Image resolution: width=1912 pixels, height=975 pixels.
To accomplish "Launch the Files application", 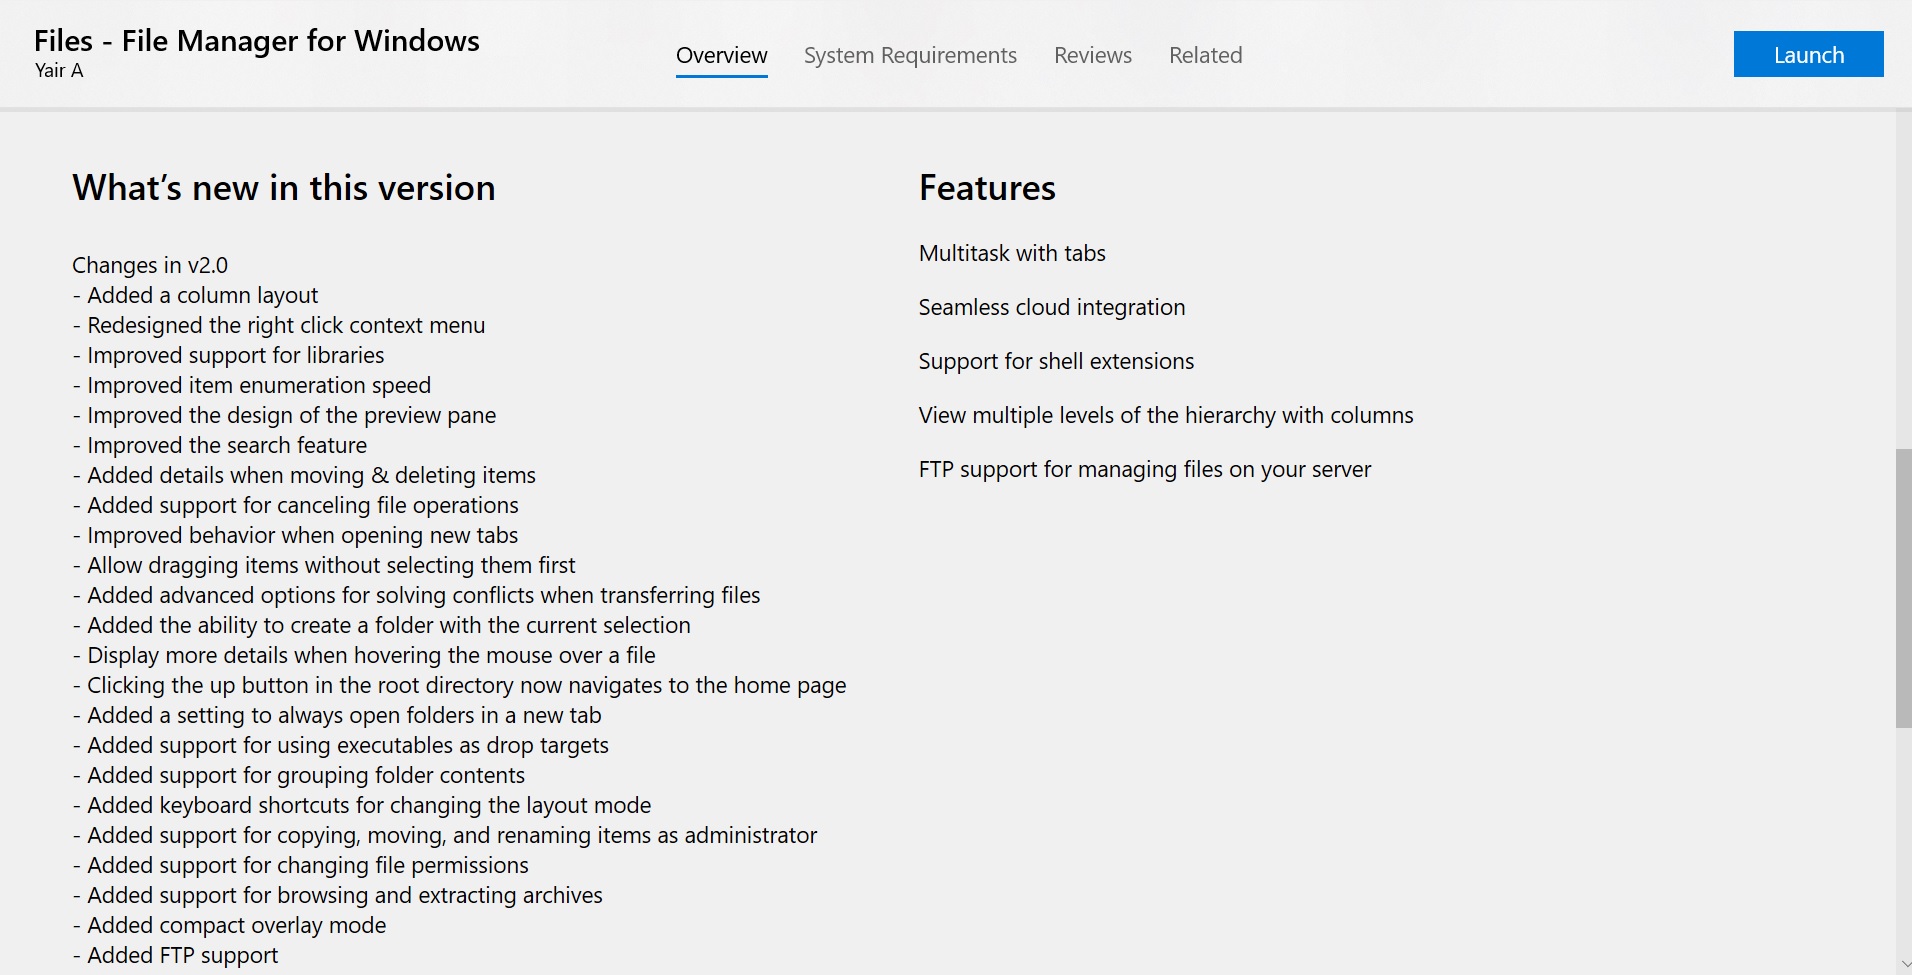I will (x=1808, y=54).
